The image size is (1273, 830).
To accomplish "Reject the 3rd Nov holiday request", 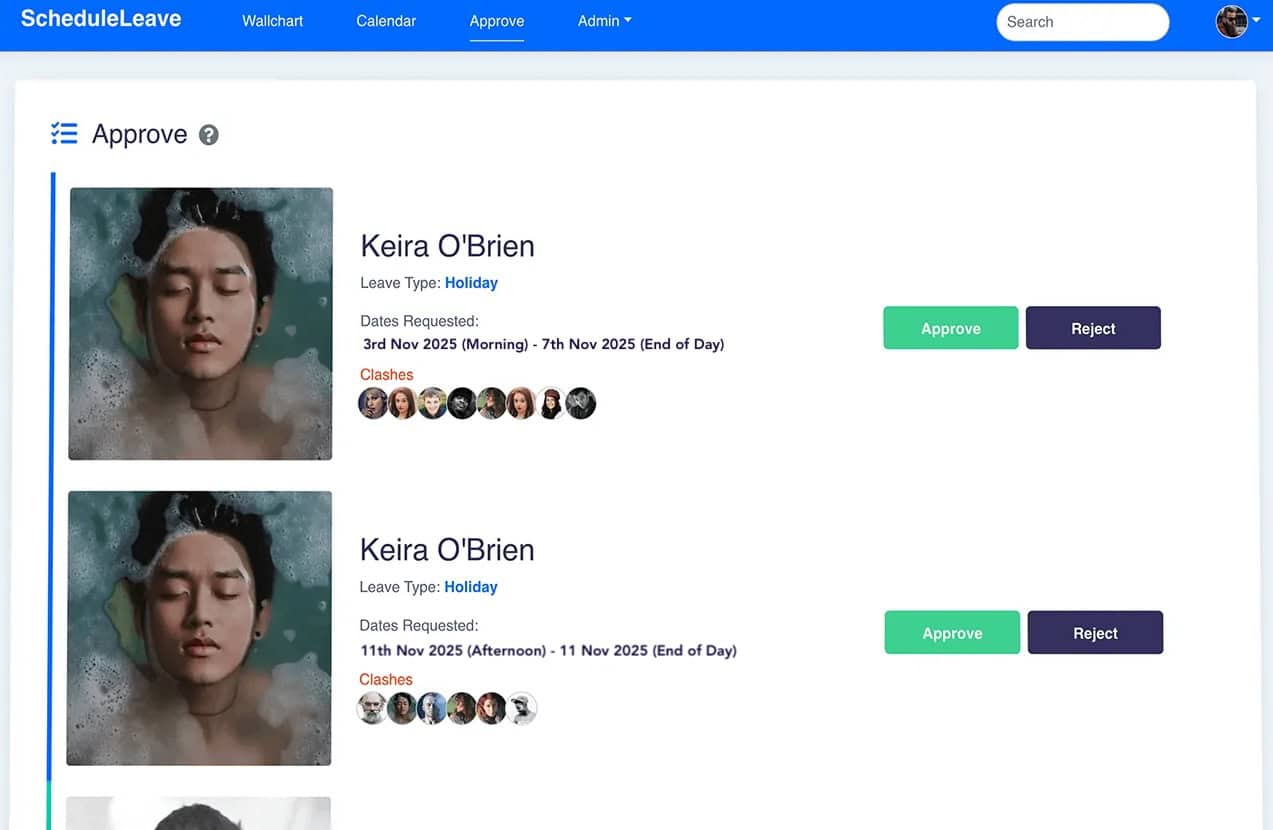I will [x=1093, y=328].
